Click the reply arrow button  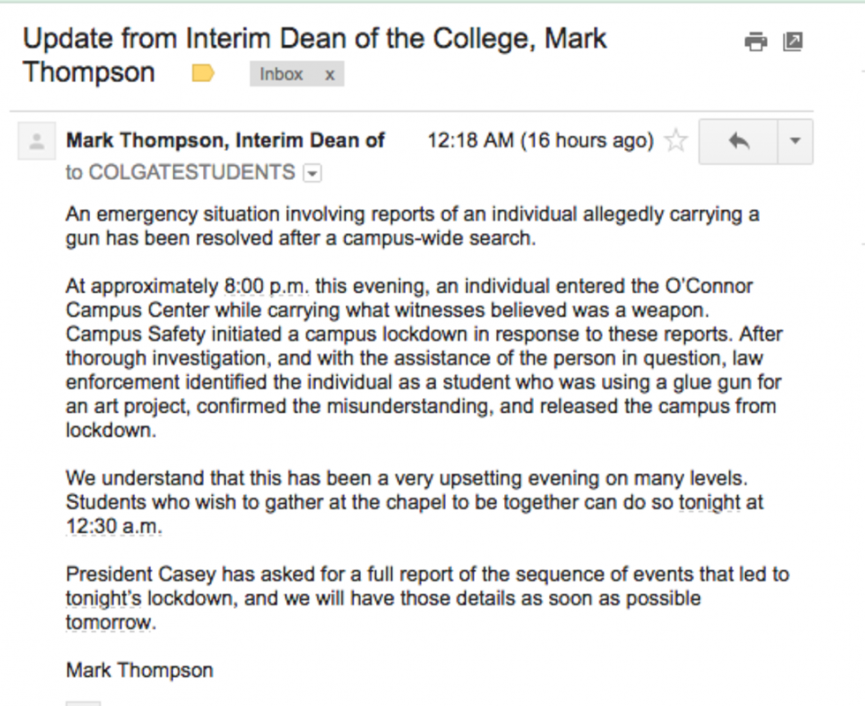[738, 142]
